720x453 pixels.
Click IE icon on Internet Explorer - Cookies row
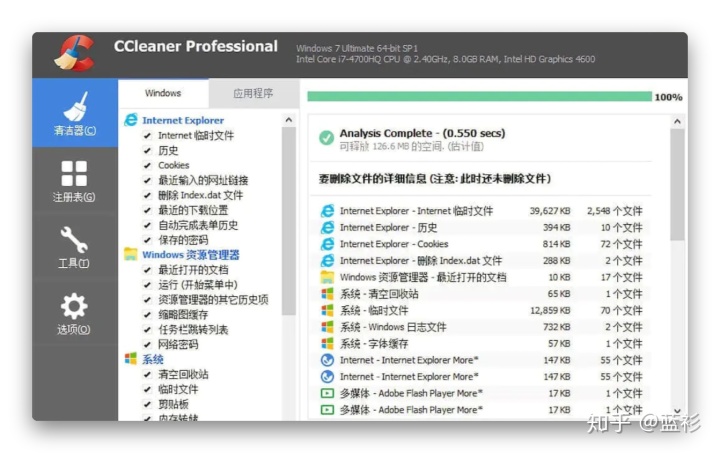327,244
